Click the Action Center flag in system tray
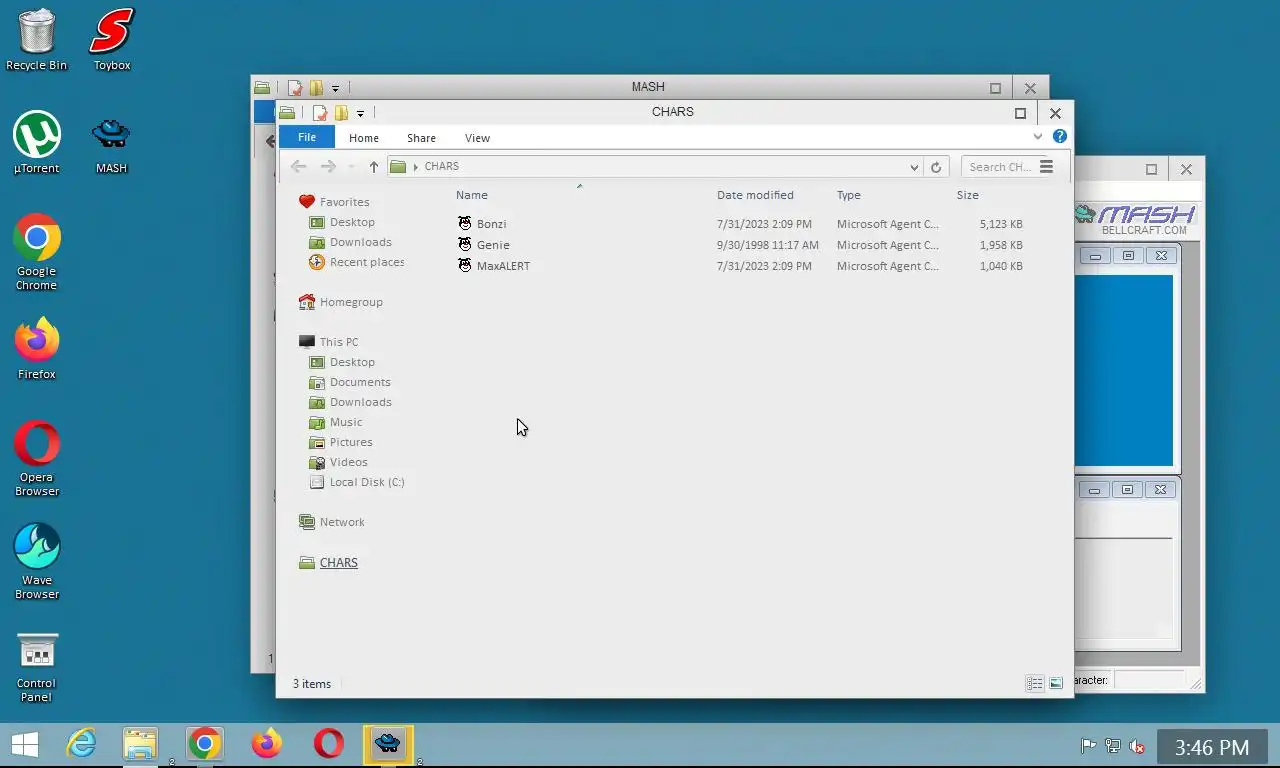Screen dimensions: 1280x768 (1088, 746)
